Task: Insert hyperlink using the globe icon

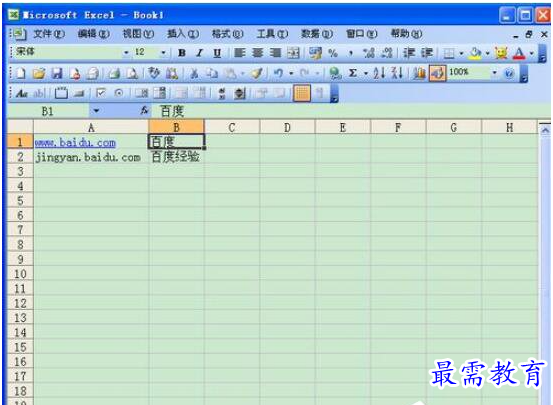Action: pyautogui.click(x=335, y=73)
